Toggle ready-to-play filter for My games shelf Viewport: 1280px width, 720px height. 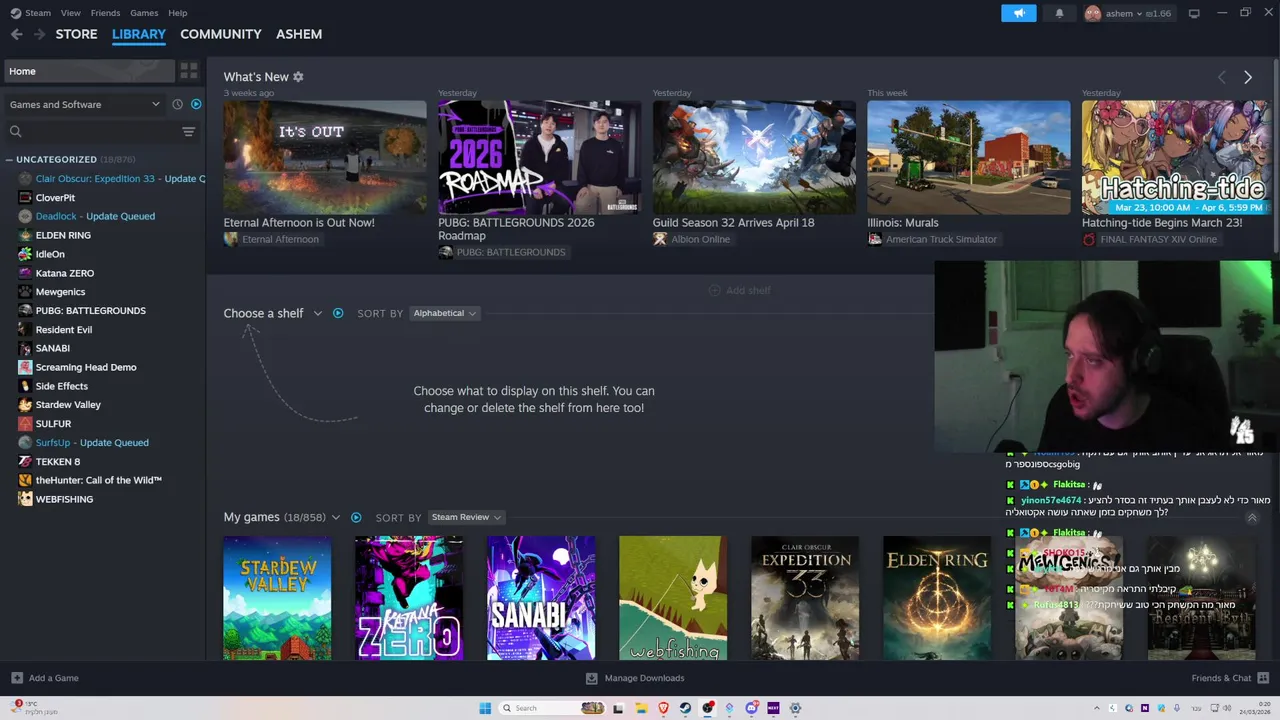click(356, 517)
